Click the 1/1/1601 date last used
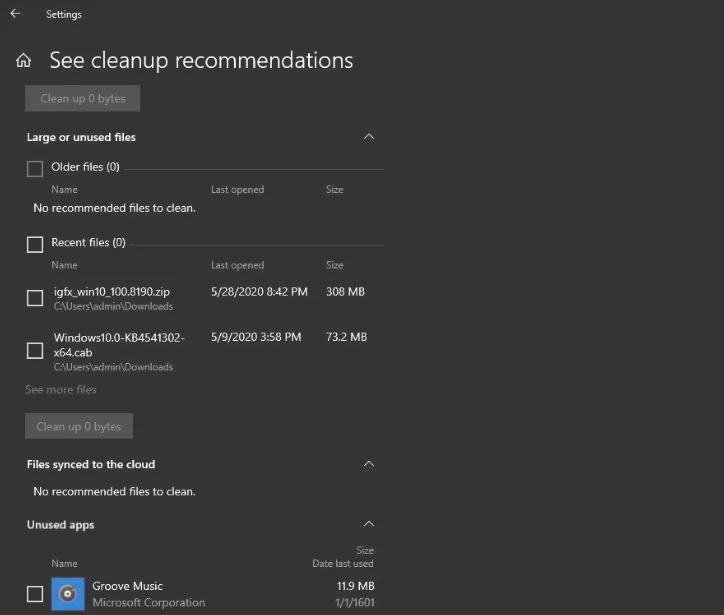This screenshot has width=724, height=615. (x=355, y=603)
